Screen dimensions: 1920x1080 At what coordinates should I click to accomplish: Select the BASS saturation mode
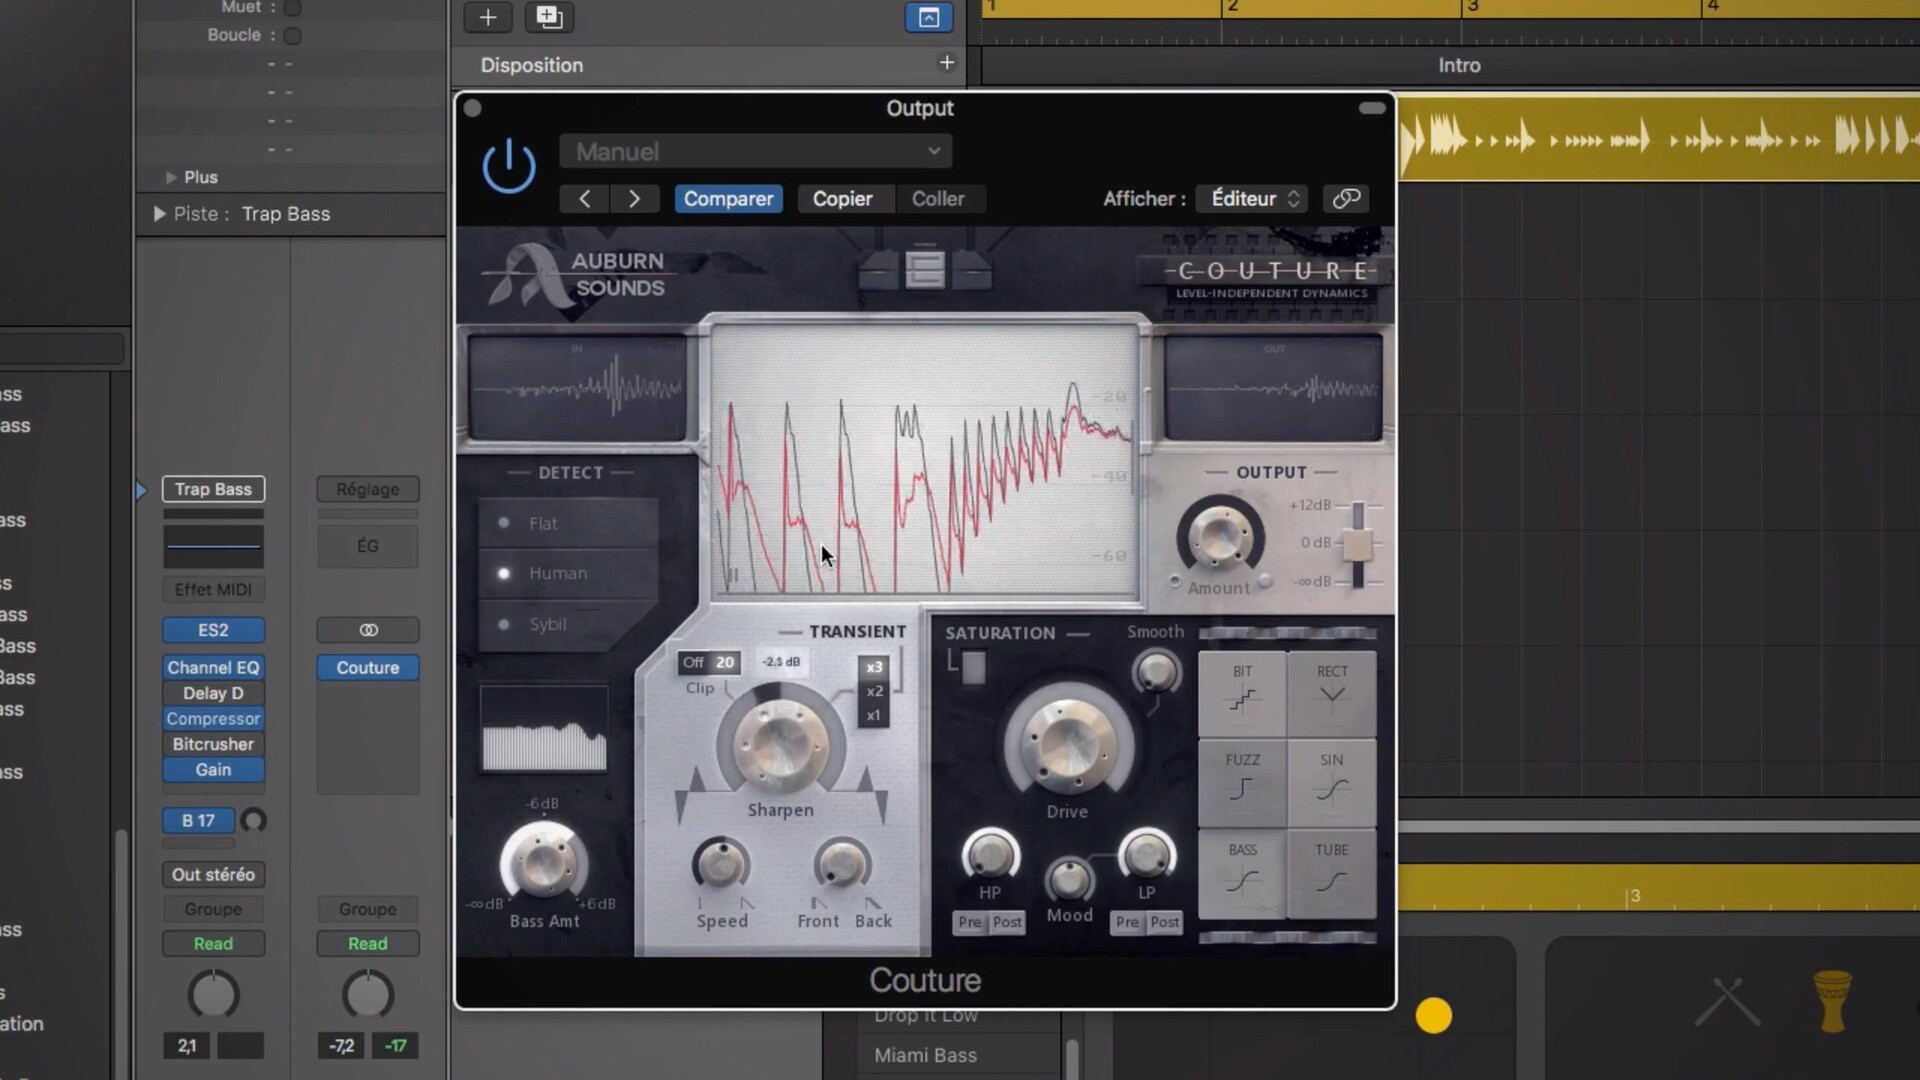(1242, 872)
